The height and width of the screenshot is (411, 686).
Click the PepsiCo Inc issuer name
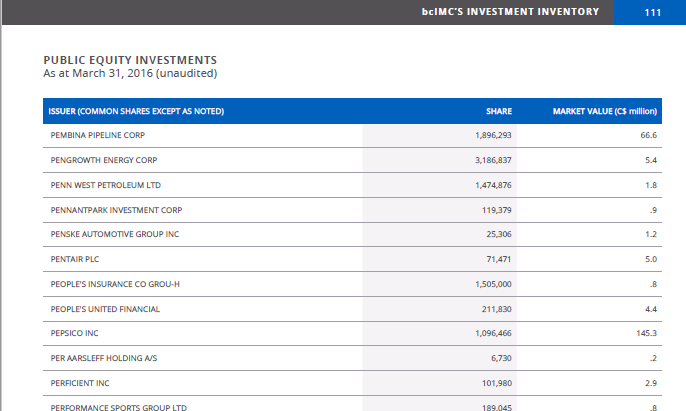[x=75, y=333]
